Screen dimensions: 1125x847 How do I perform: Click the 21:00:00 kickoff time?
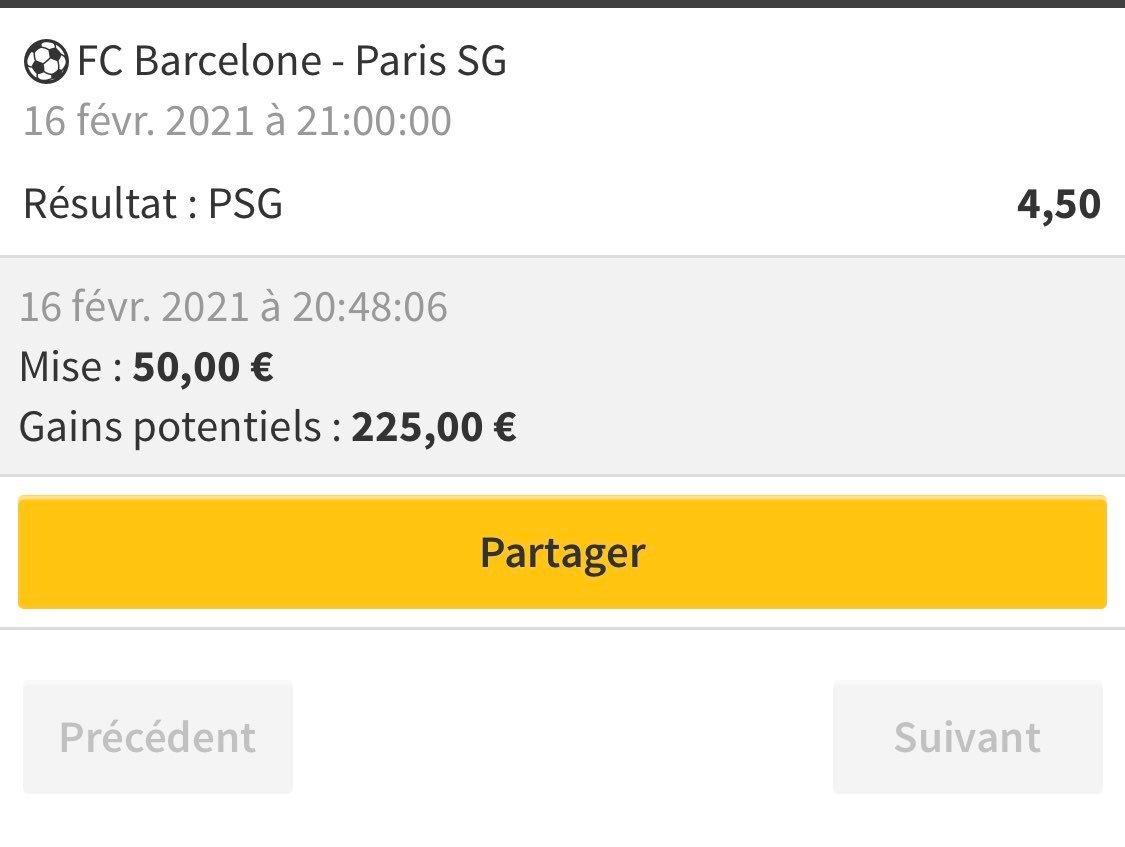370,122
